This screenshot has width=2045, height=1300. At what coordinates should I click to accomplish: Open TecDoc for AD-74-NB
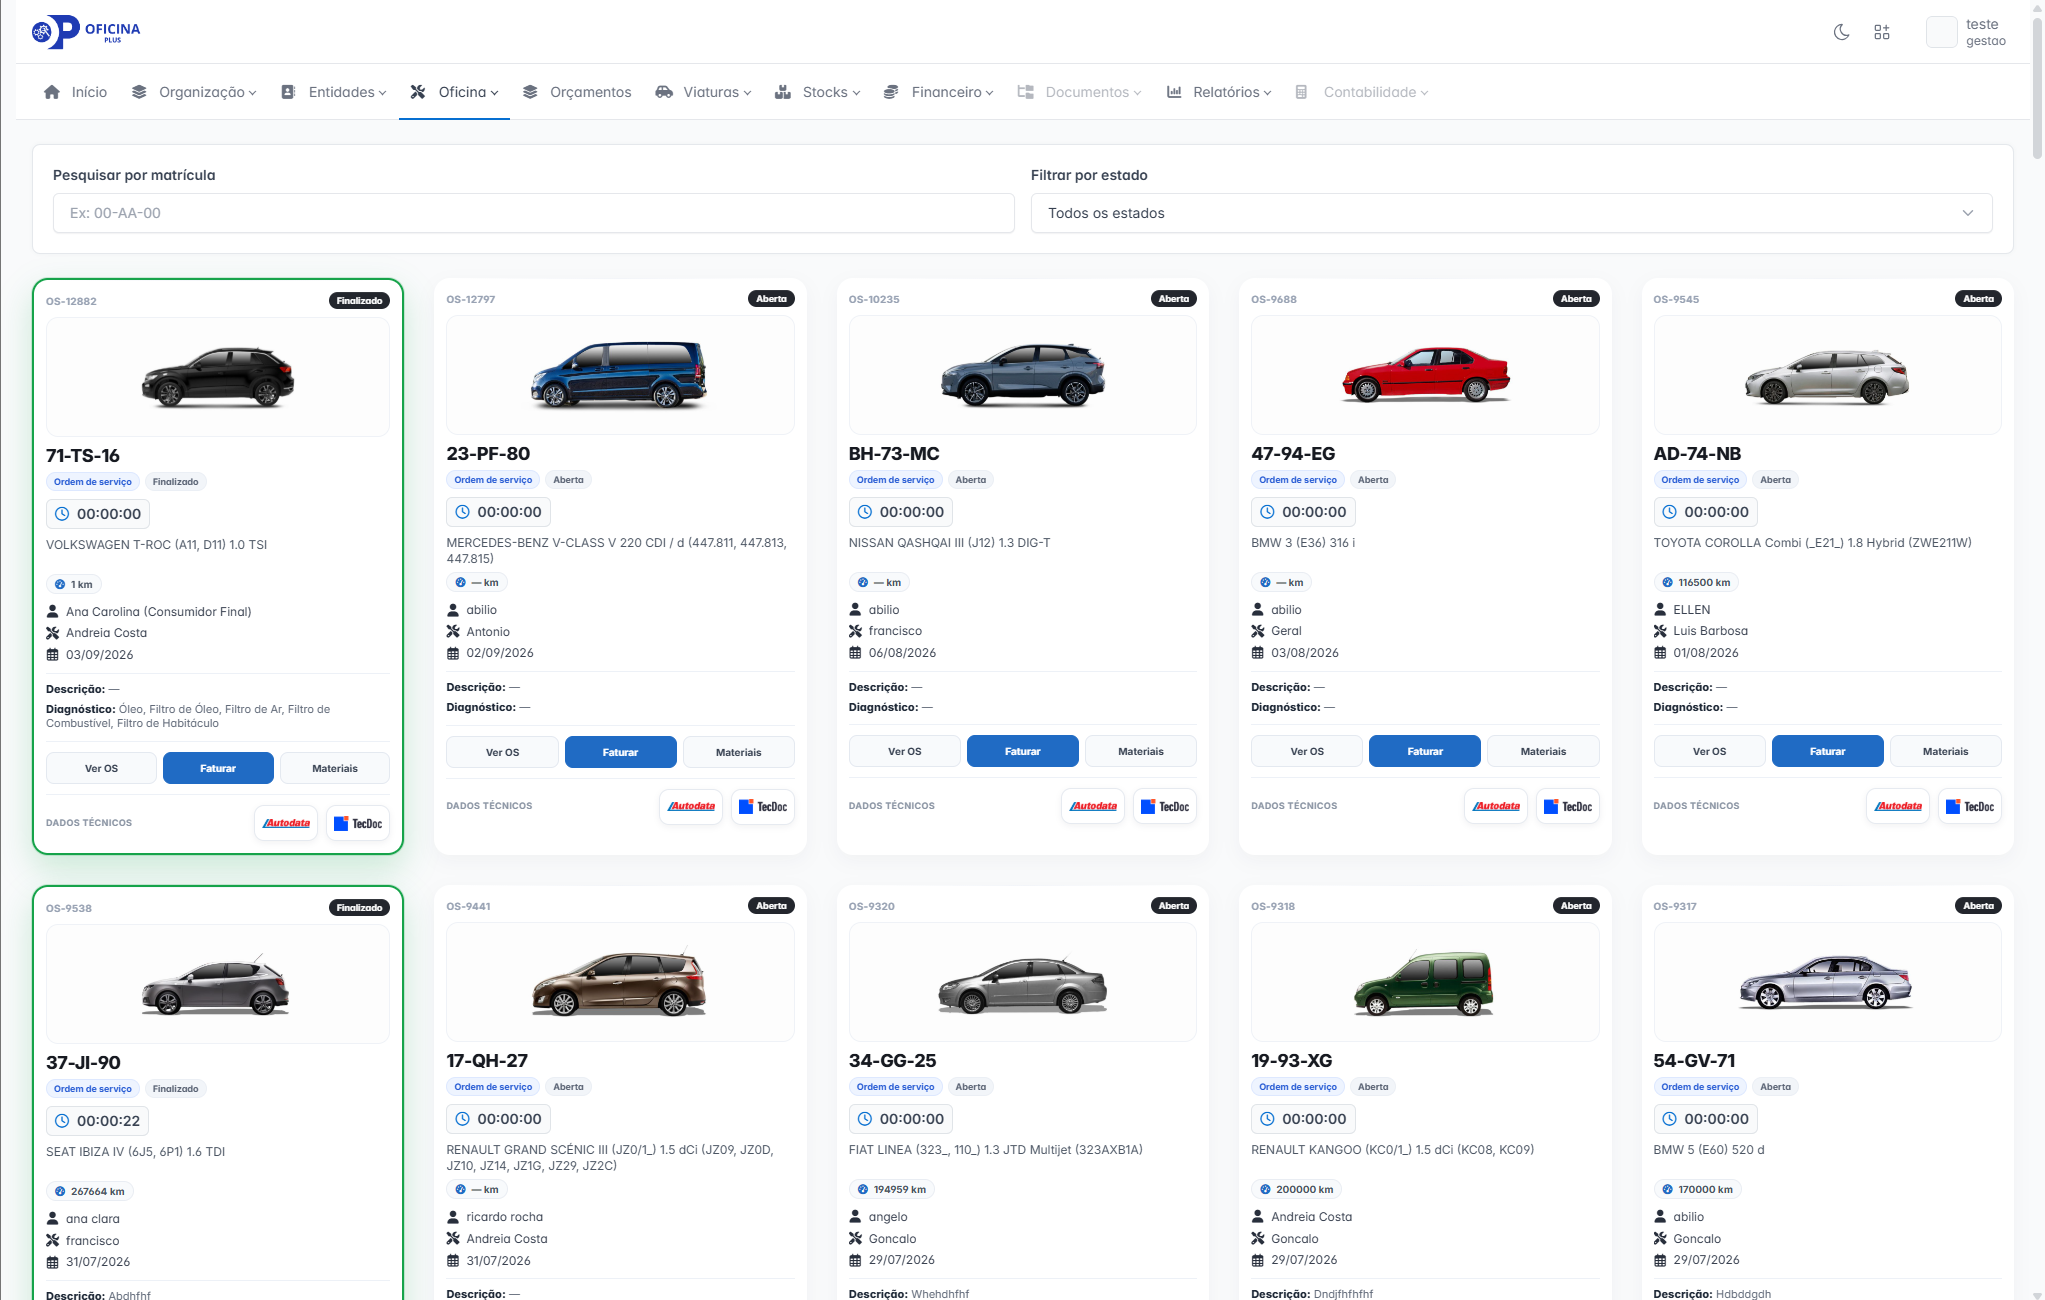coord(1970,806)
